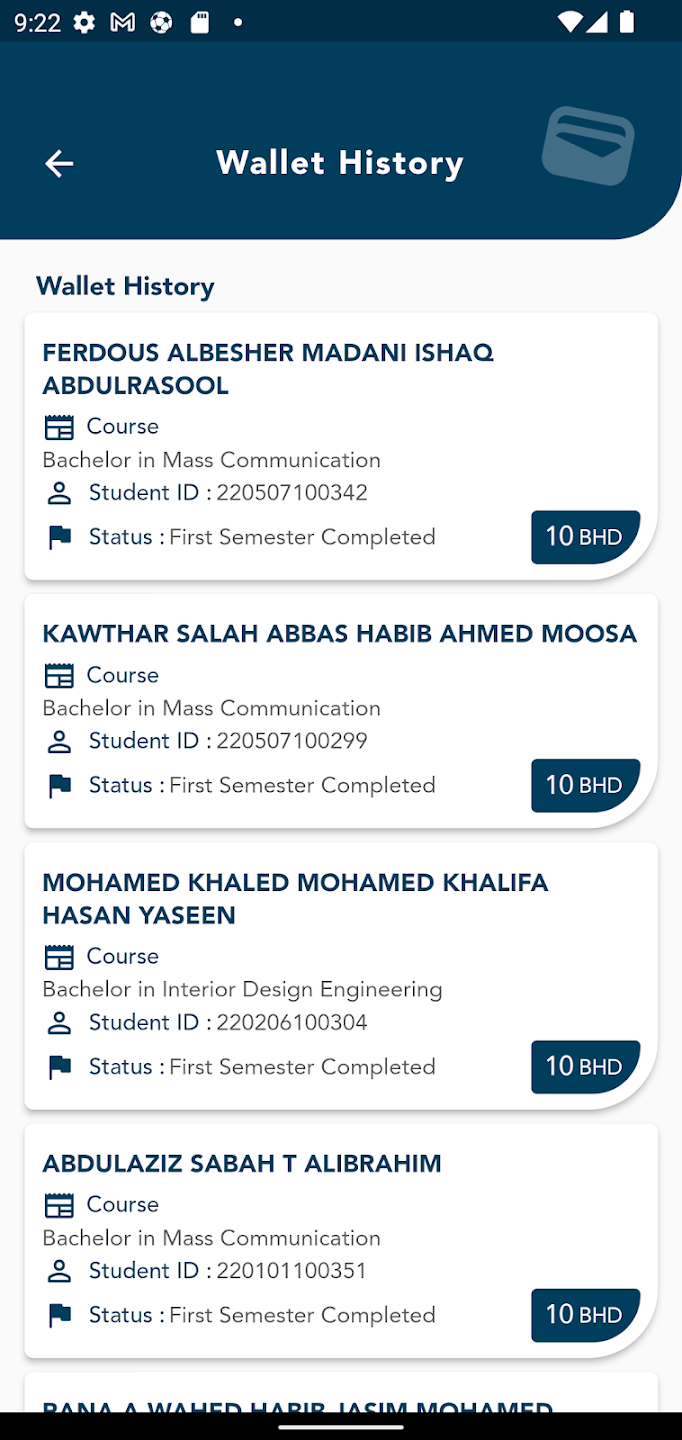This screenshot has height=1440, width=682.
Task: Click the person icon beside Student ID 220507100342
Action: (60, 493)
